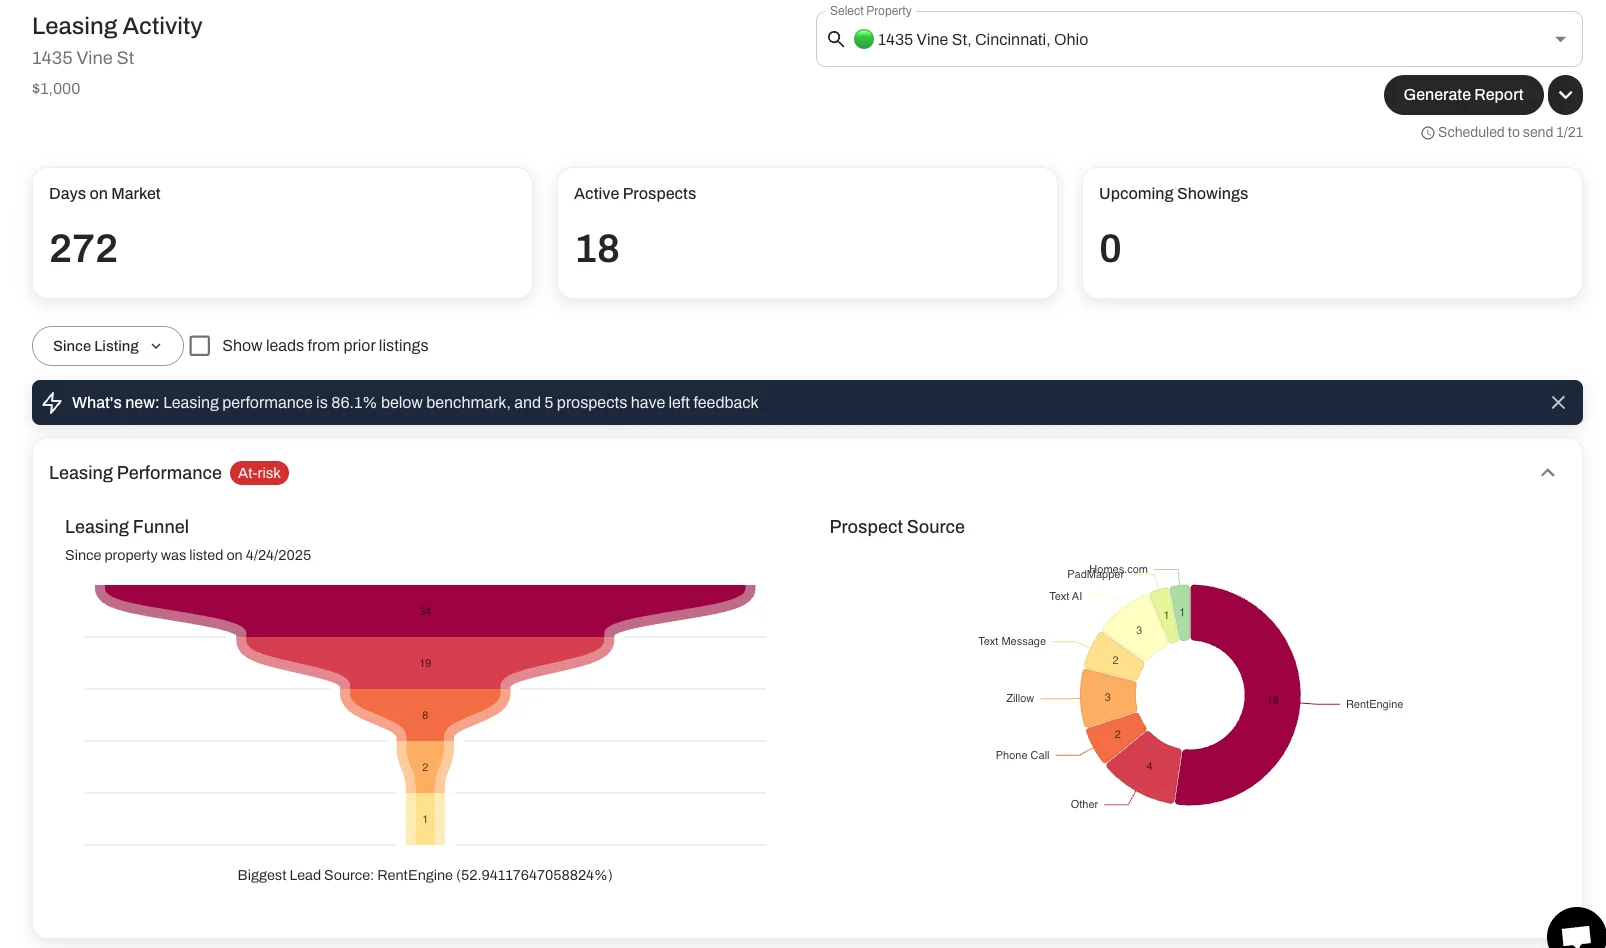Screen dimensions: 1606x948
Task: Click the green status dot beside 1435 Vine St
Action: tap(862, 39)
